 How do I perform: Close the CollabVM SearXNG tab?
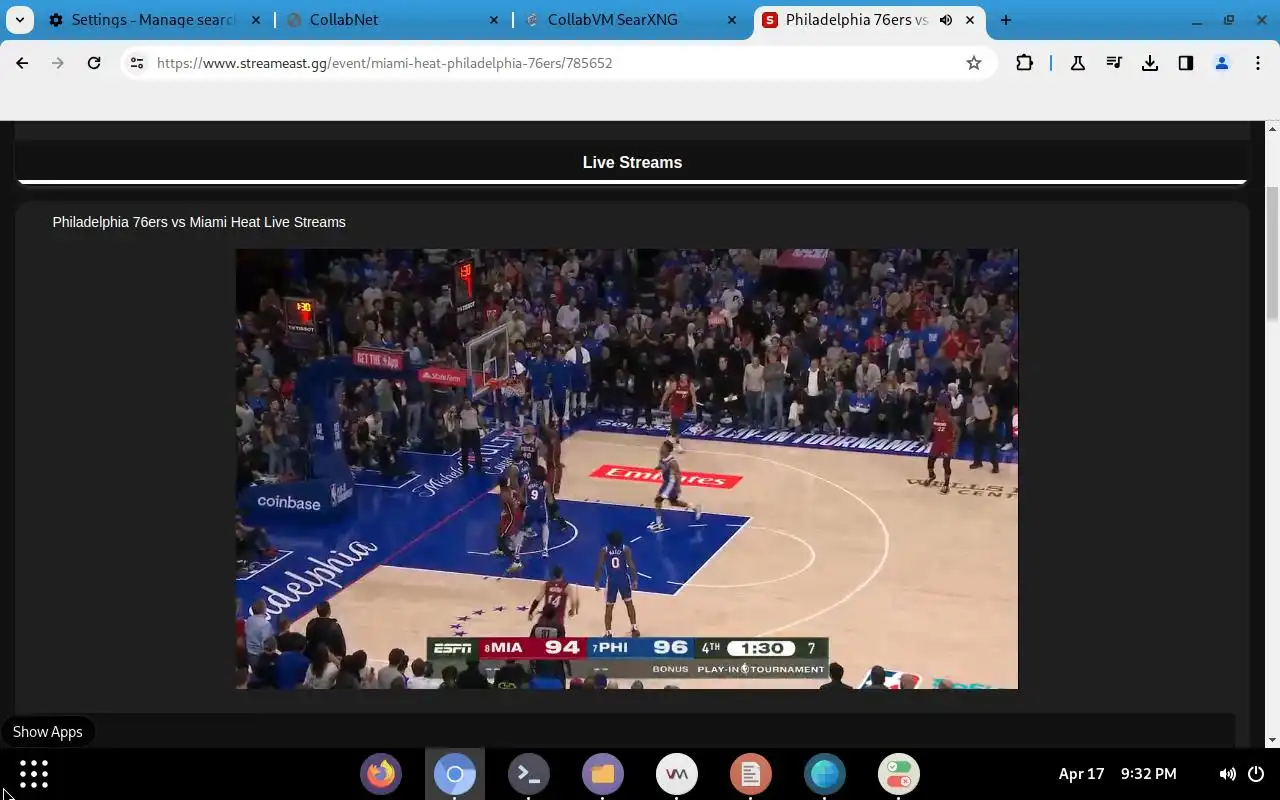[x=733, y=20]
